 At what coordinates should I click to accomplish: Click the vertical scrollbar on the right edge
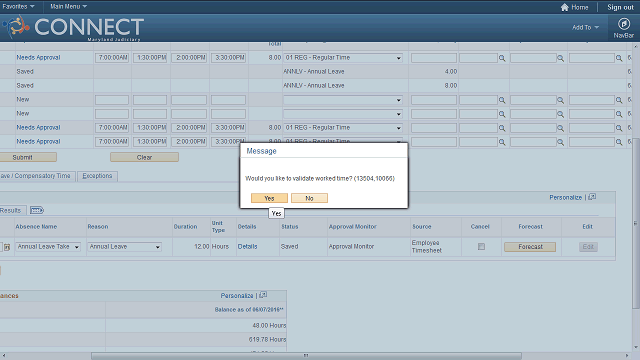tap(636, 223)
